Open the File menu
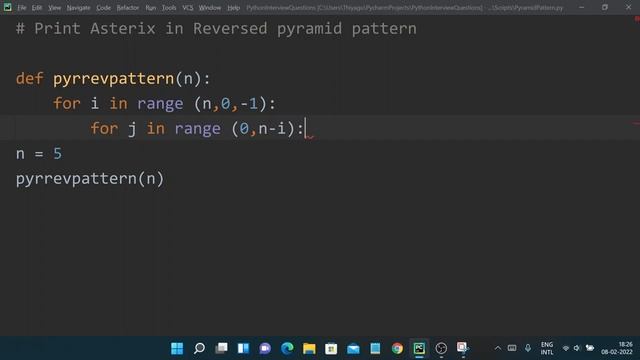This screenshot has width=640, height=360. click(x=22, y=8)
